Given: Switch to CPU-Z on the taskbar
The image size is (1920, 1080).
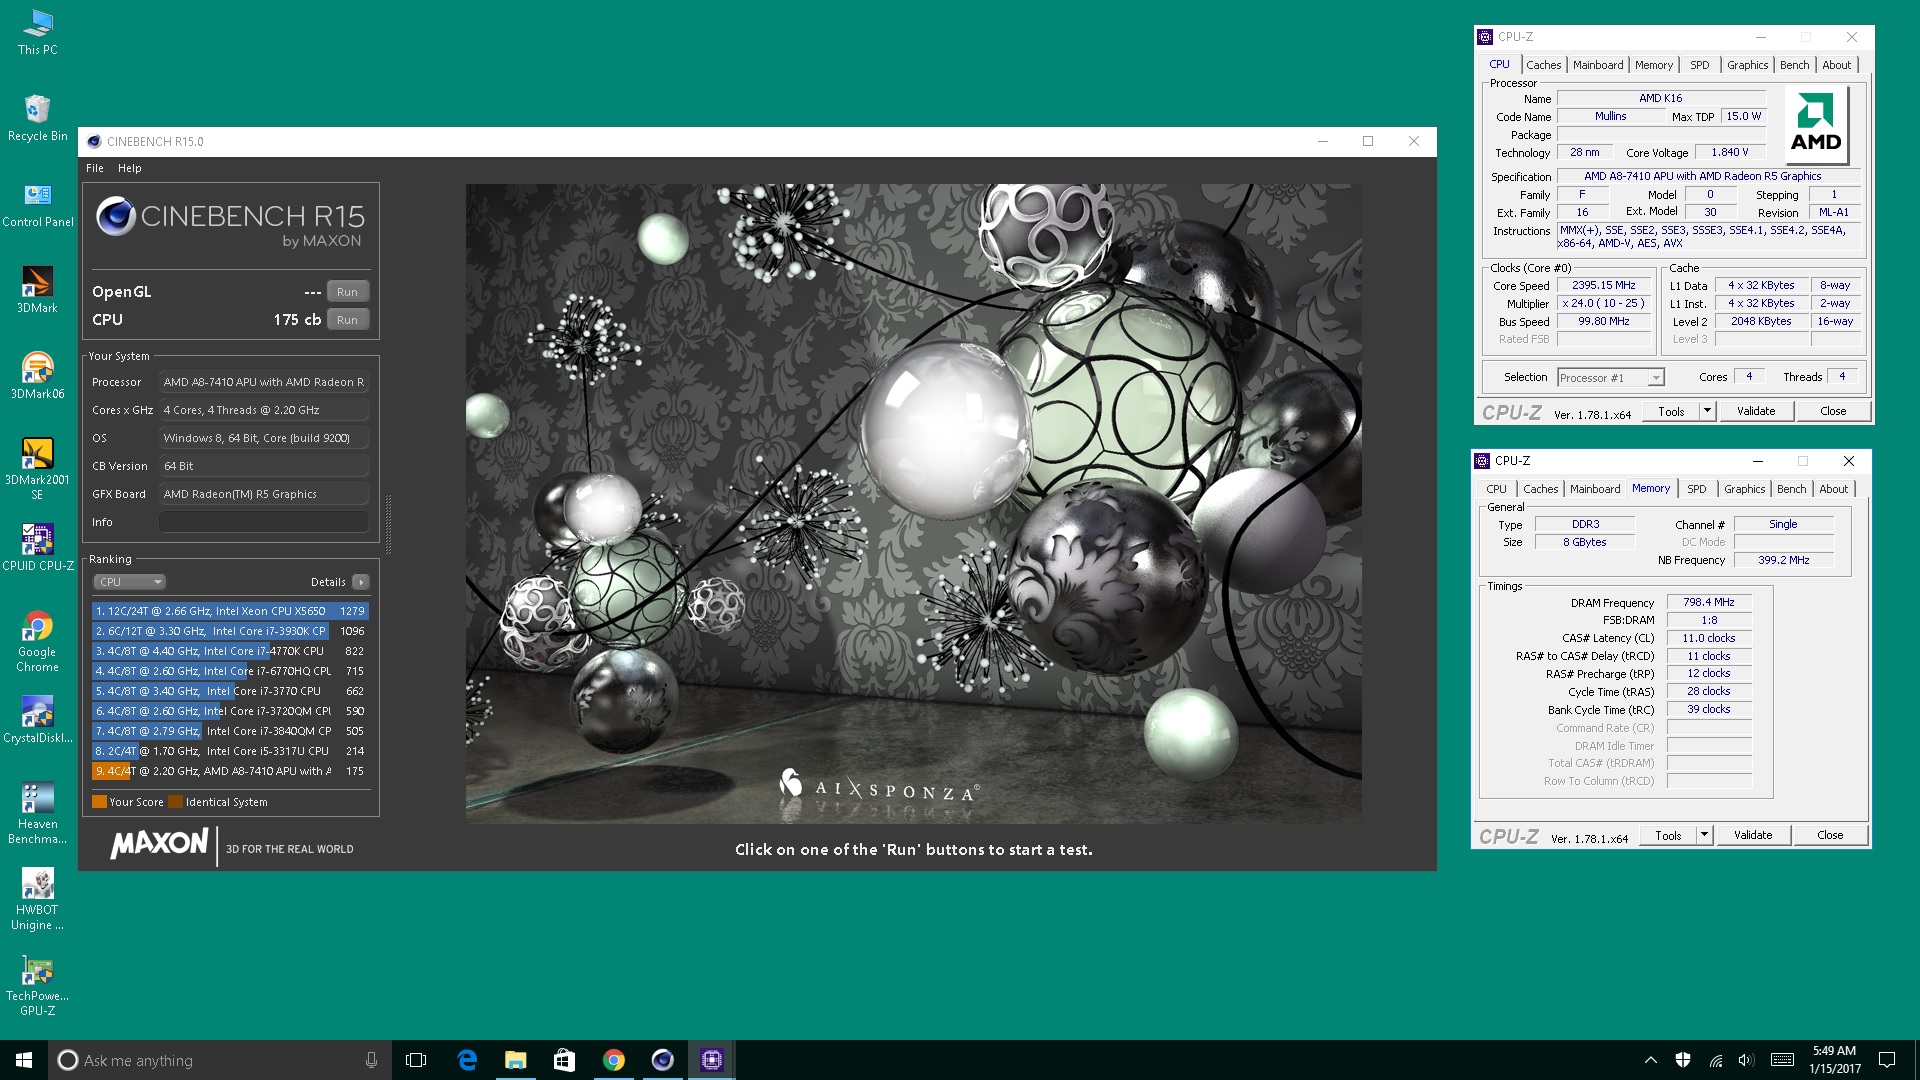Looking at the screenshot, I should point(712,1060).
